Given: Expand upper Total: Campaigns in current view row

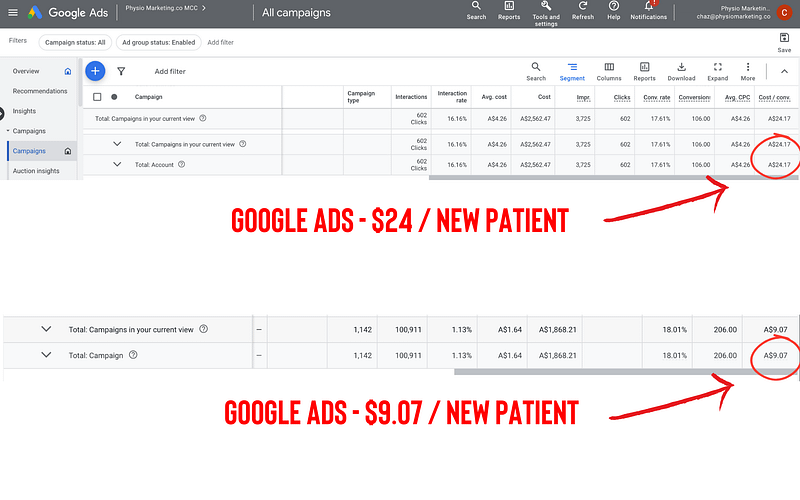Looking at the screenshot, I should pyautogui.click(x=117, y=144).
